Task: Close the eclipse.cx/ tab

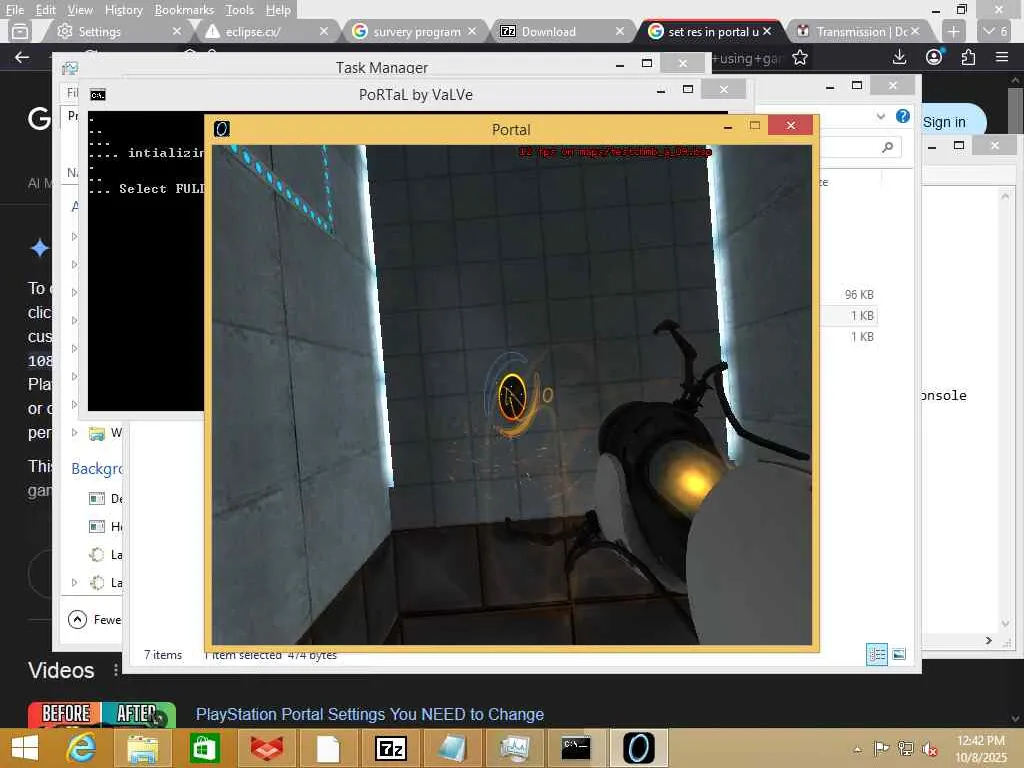Action: click(x=324, y=31)
